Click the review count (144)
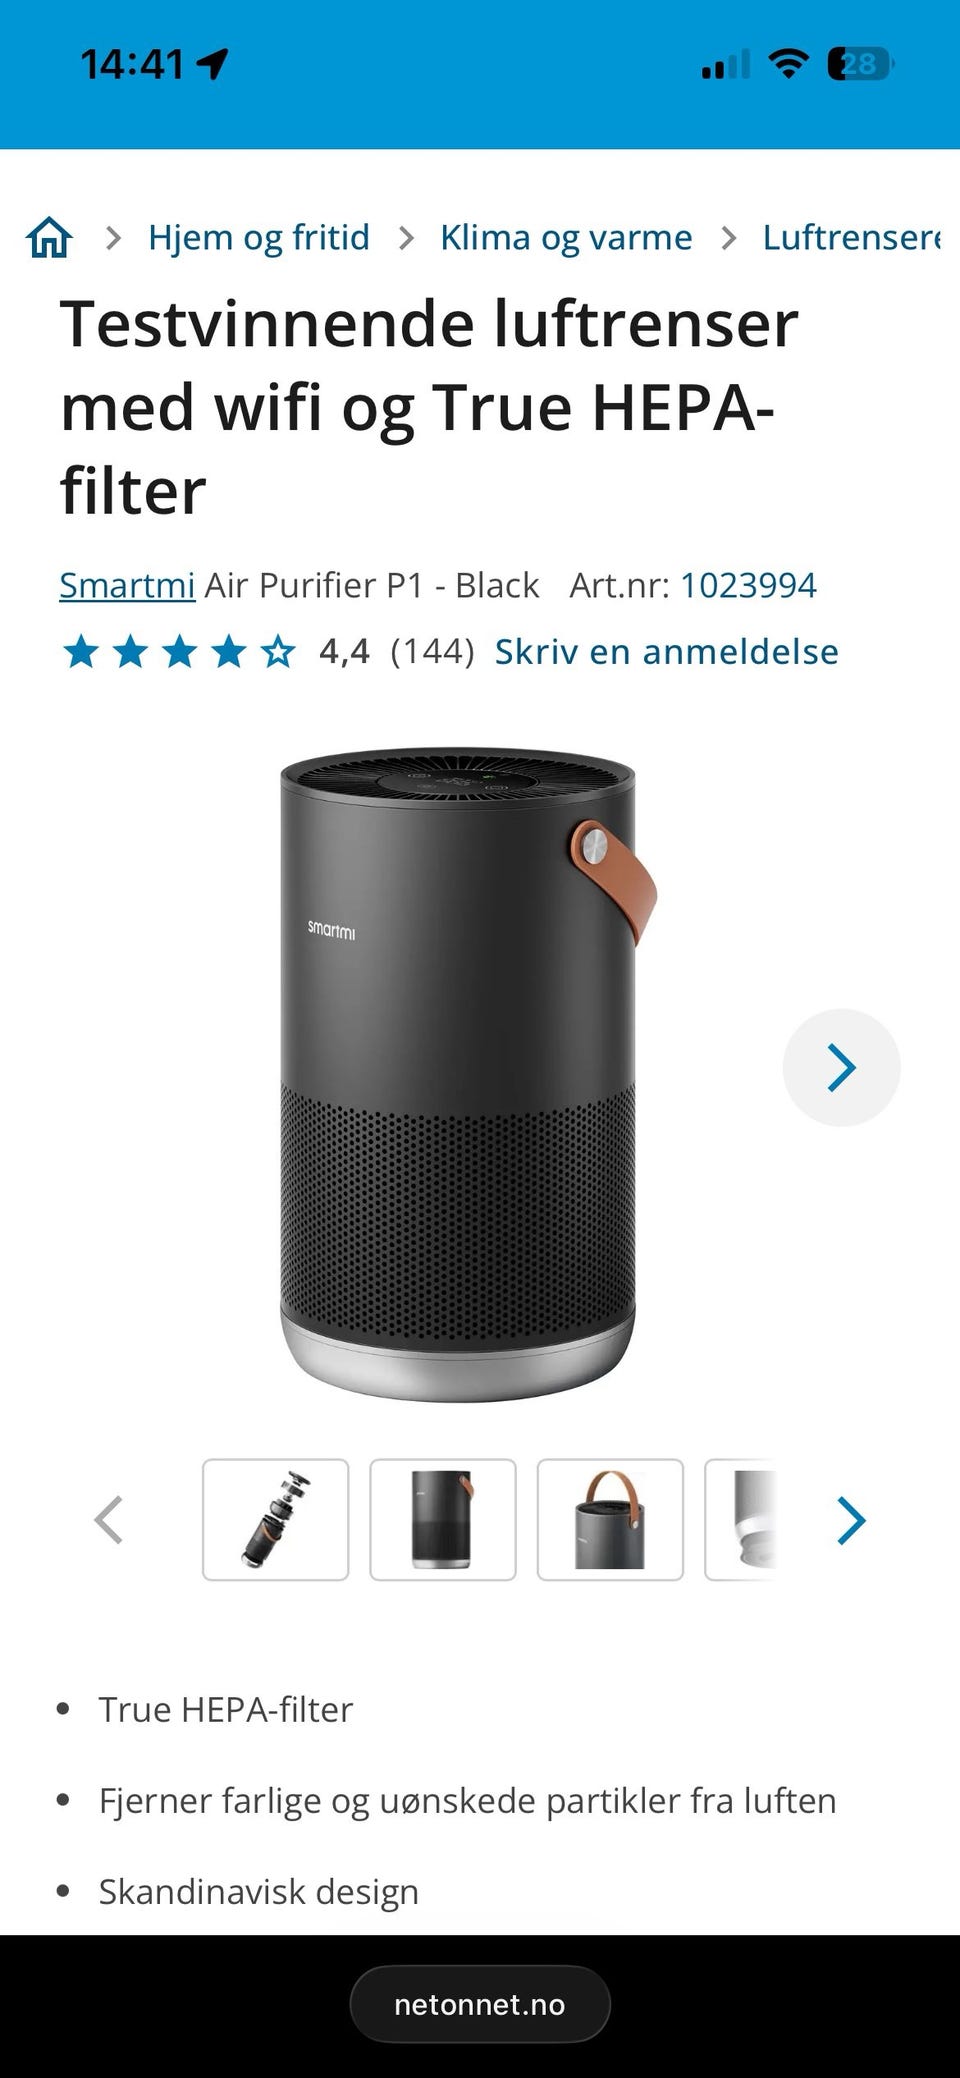 click(x=432, y=652)
